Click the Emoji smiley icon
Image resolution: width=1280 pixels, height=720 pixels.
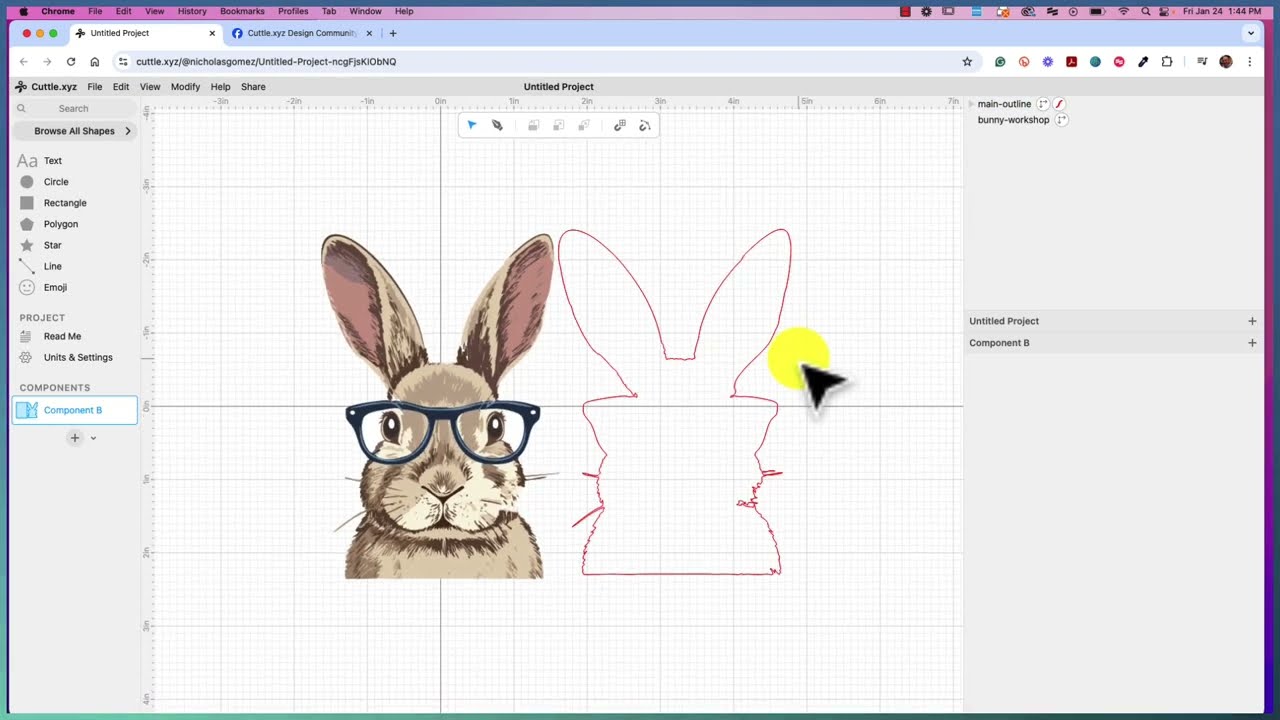27,287
